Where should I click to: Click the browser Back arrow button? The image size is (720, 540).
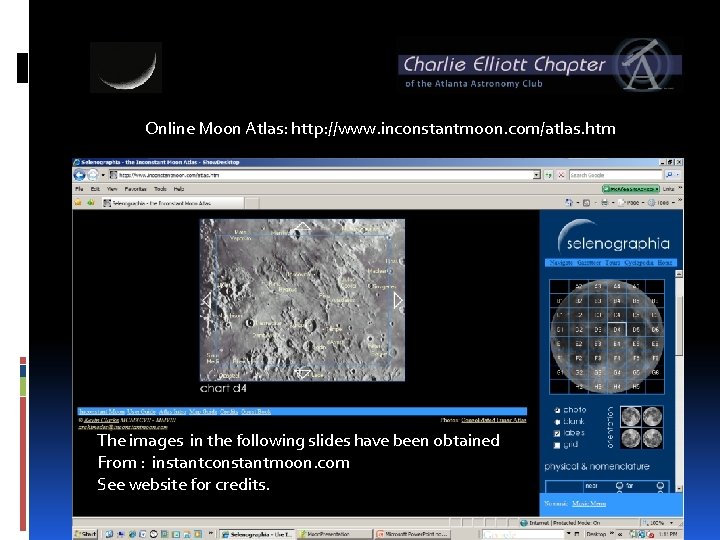click(79, 175)
